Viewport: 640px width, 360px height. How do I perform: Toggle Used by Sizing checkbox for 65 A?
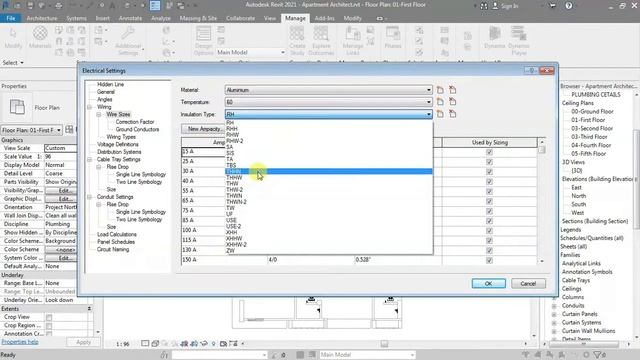(489, 201)
